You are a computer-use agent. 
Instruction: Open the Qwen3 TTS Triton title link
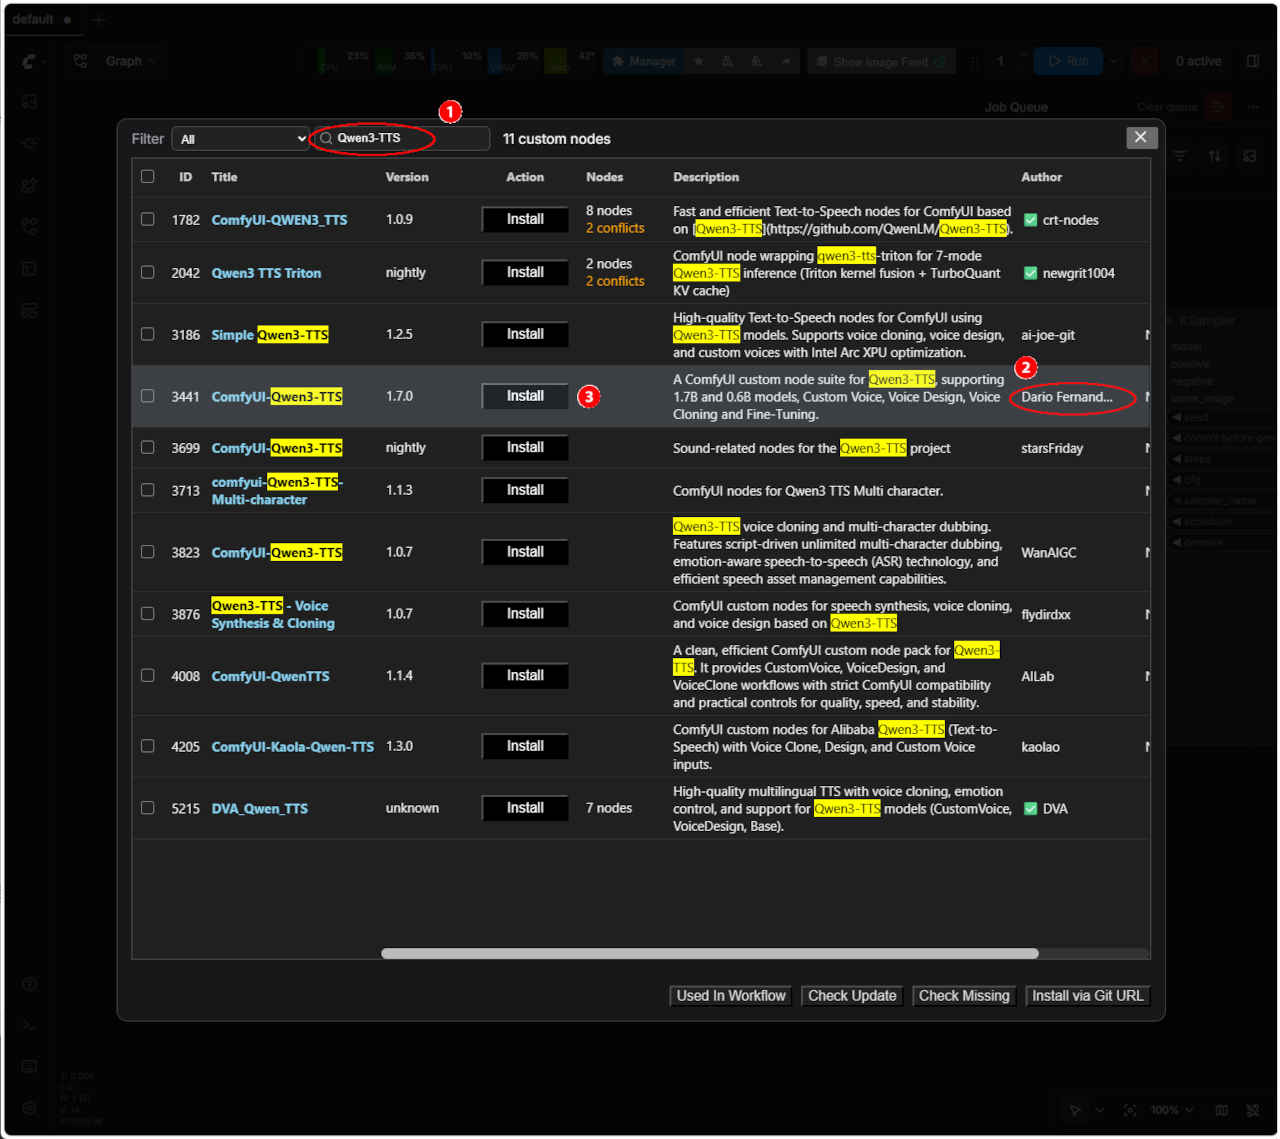coord(266,273)
